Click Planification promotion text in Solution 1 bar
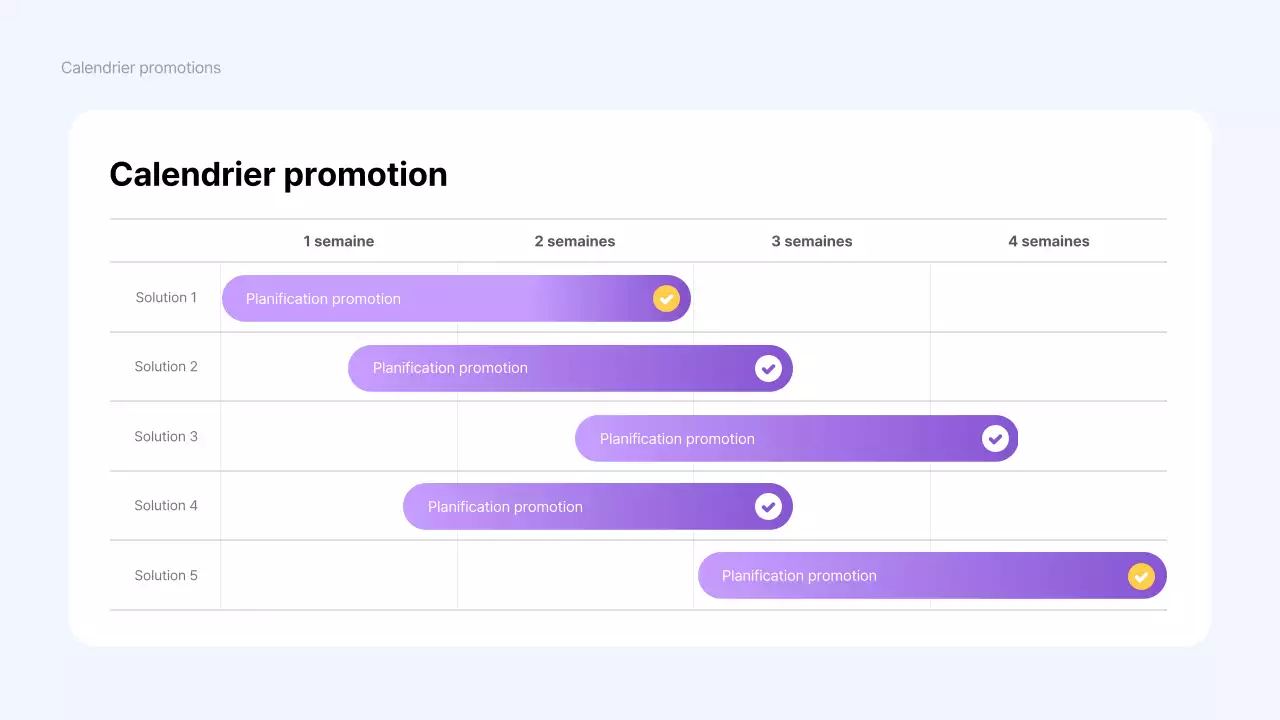This screenshot has height=720, width=1280. click(x=323, y=299)
